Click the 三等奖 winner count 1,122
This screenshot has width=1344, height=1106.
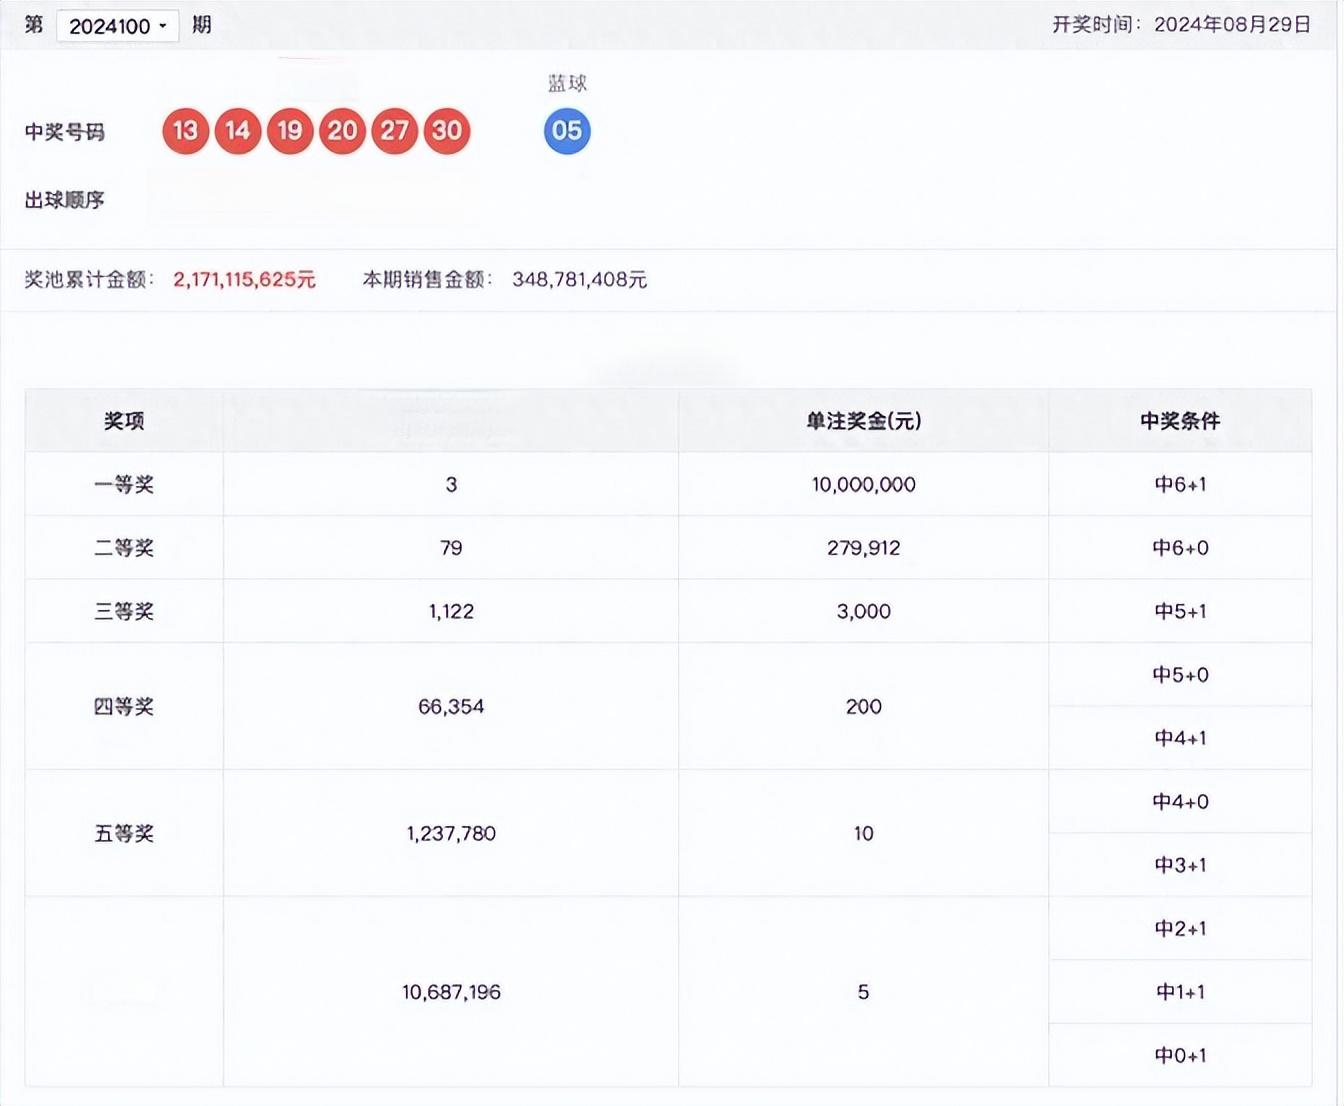[451, 612]
